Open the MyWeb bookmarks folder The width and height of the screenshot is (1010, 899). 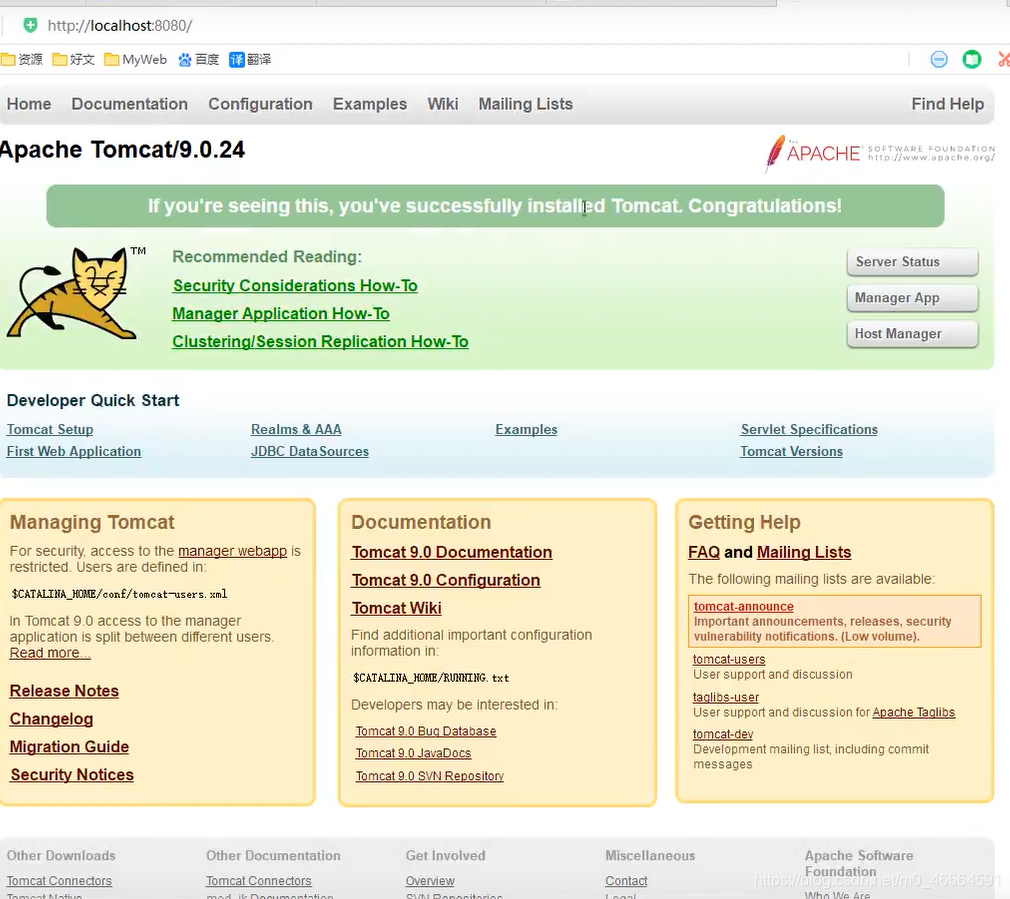pyautogui.click(x=136, y=60)
